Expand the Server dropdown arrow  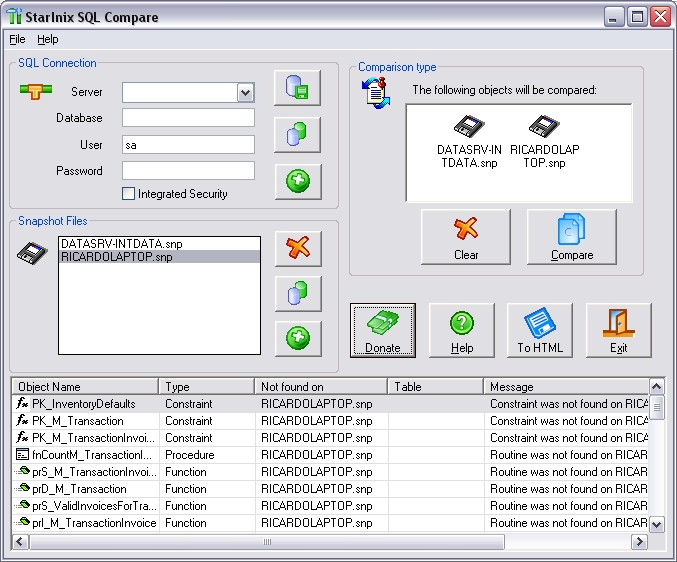pos(245,92)
